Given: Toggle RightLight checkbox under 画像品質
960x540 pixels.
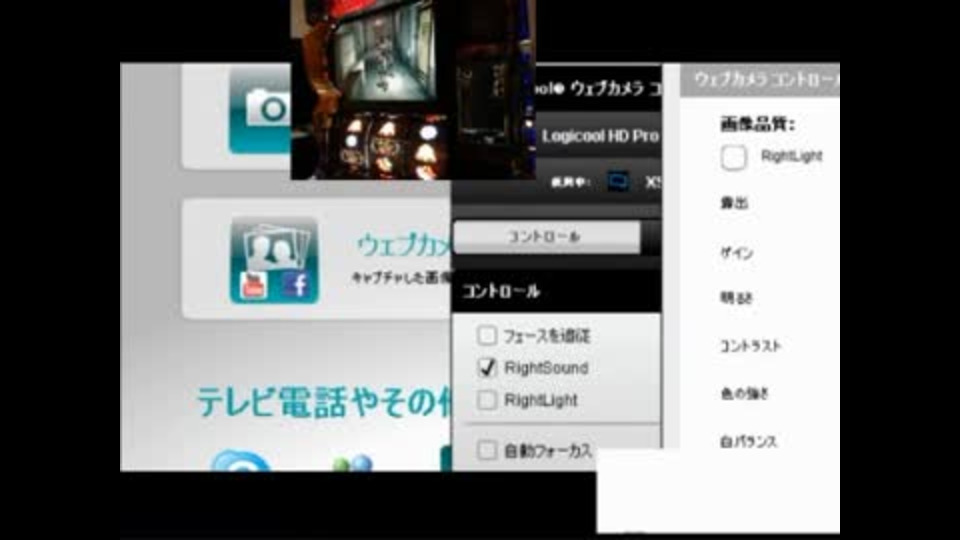Looking at the screenshot, I should click(x=733, y=157).
